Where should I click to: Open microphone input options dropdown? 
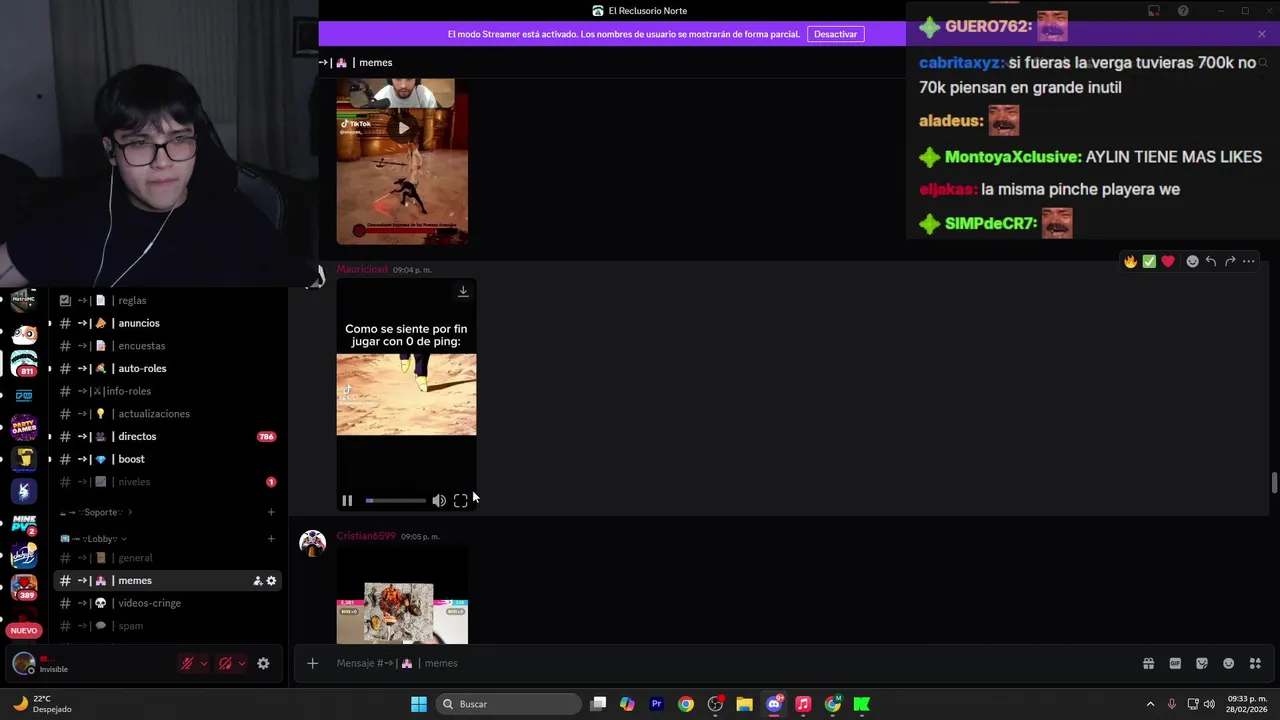point(204,663)
